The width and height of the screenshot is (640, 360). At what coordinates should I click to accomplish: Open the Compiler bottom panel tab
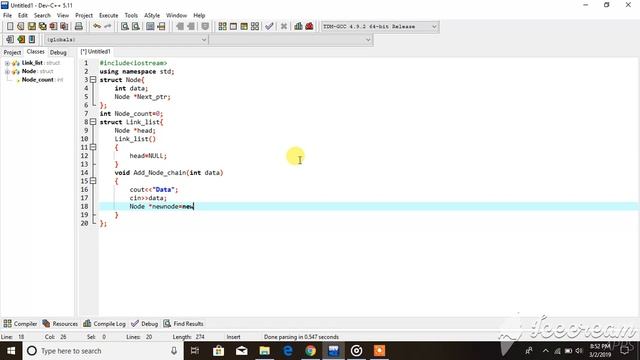(20, 324)
